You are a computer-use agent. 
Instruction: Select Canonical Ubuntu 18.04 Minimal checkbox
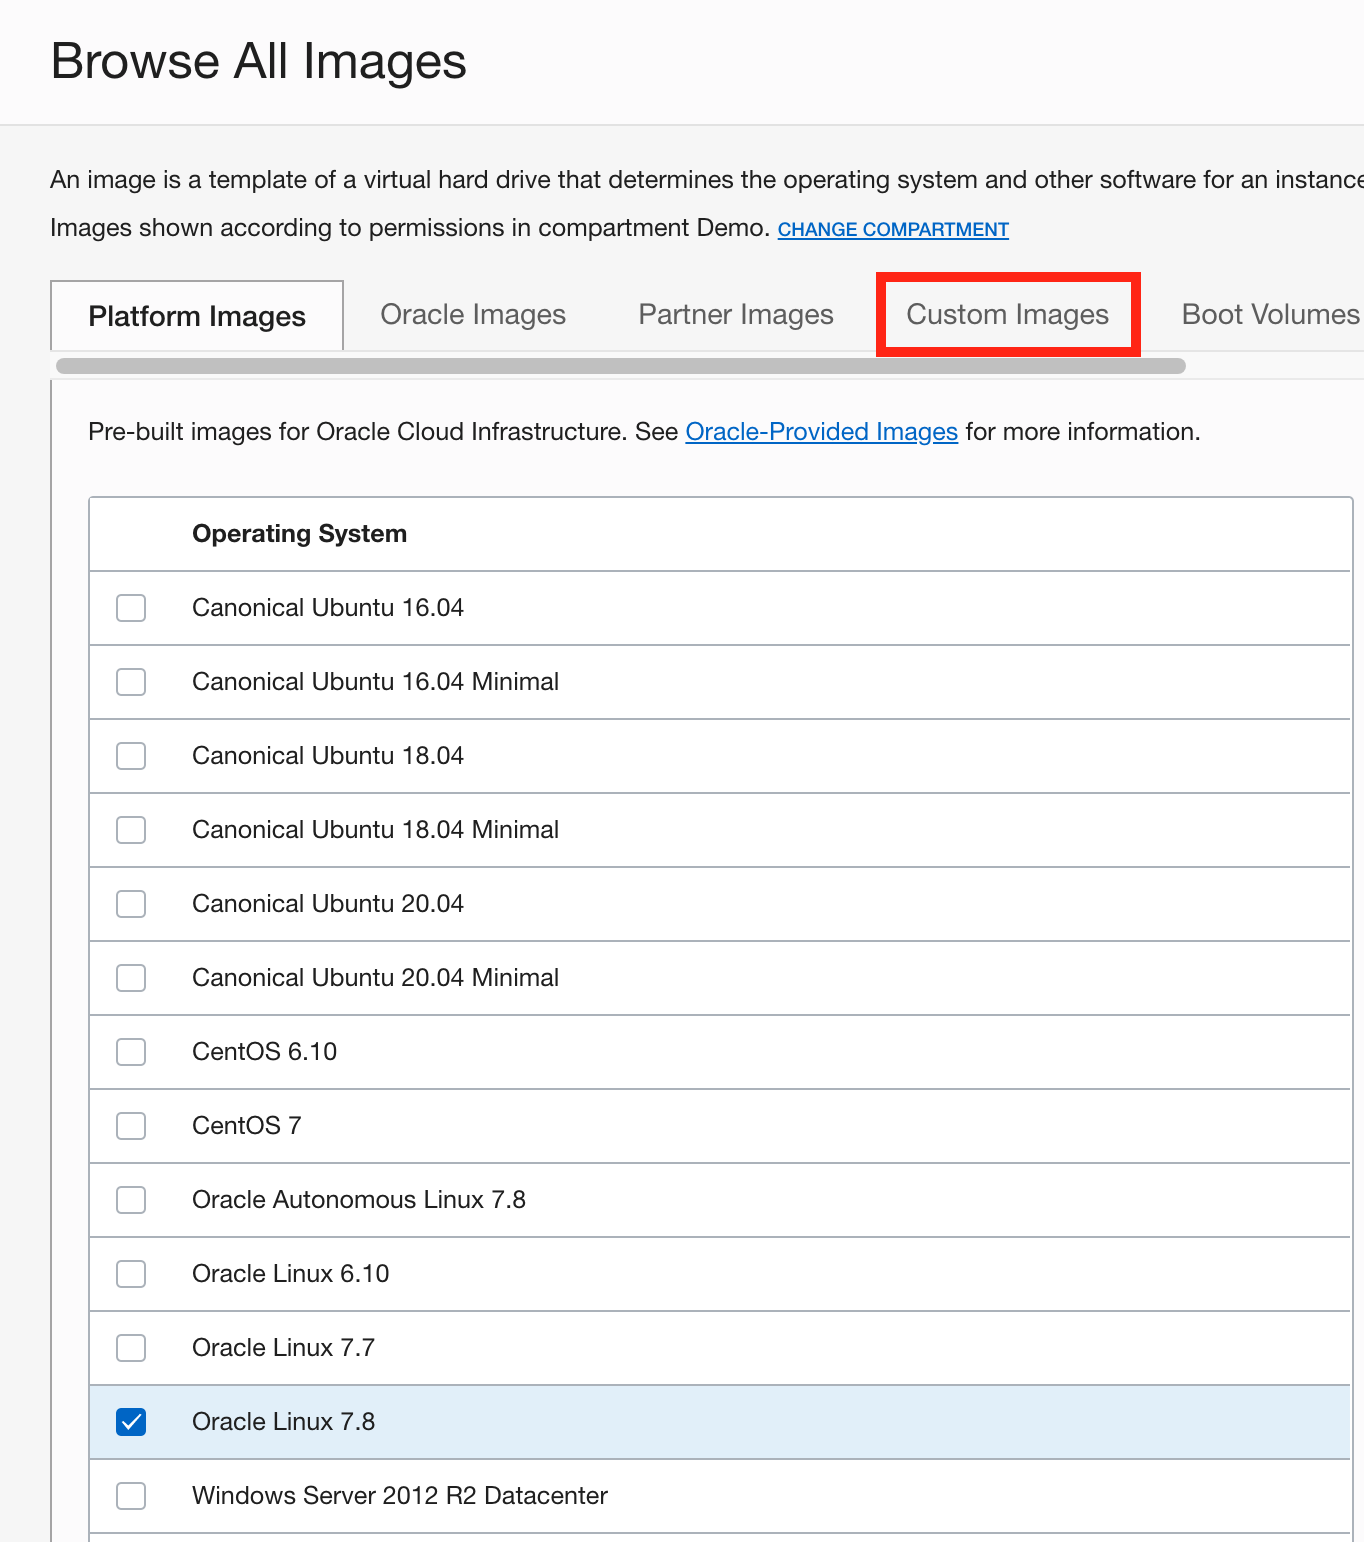(x=131, y=830)
